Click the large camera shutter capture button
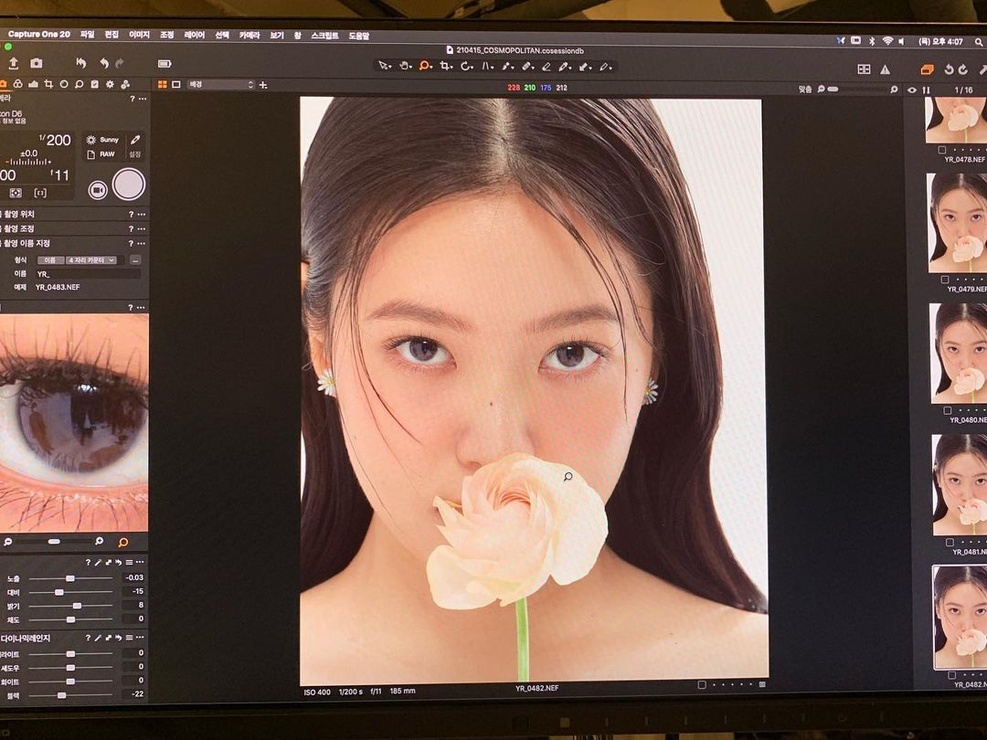987x740 pixels. pos(128,184)
